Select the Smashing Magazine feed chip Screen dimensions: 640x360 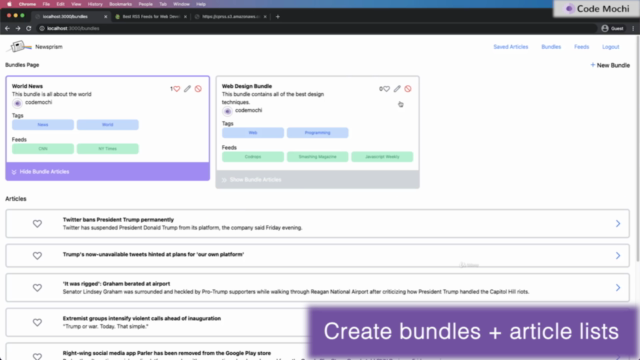[x=318, y=157]
